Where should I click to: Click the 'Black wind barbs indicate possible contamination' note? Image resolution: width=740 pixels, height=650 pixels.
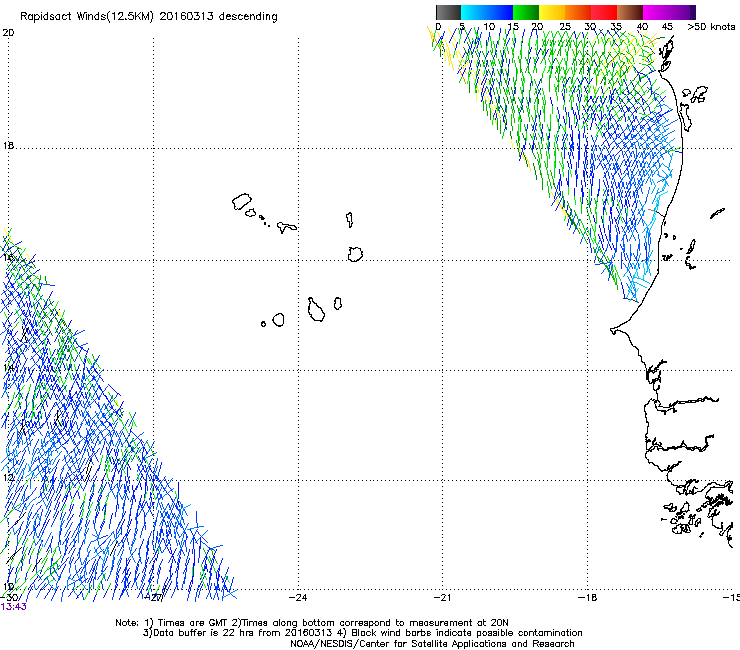(460, 633)
